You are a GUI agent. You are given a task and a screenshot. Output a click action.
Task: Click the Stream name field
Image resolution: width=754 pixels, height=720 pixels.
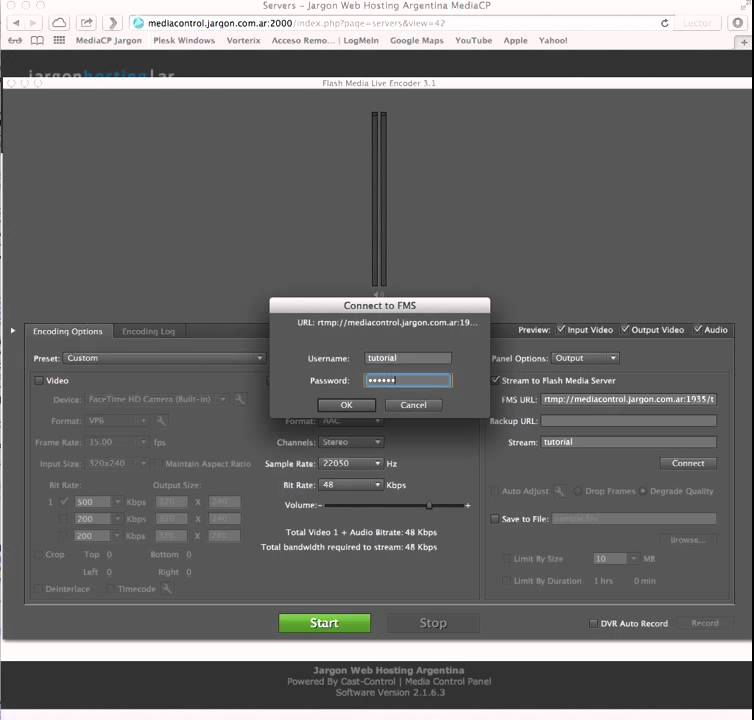tap(629, 442)
